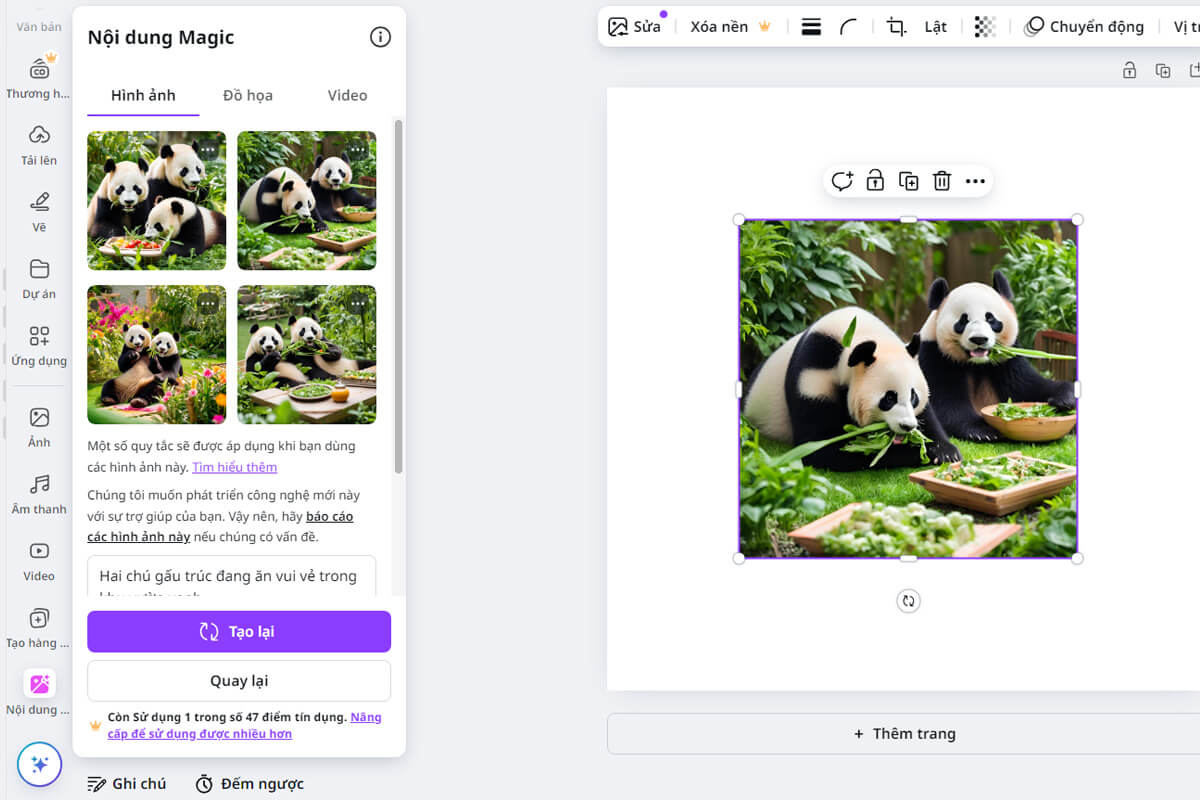Viewport: 1200px width, 800px height.
Task: Open the Tìm hiểu thêm link
Action: coord(234,467)
